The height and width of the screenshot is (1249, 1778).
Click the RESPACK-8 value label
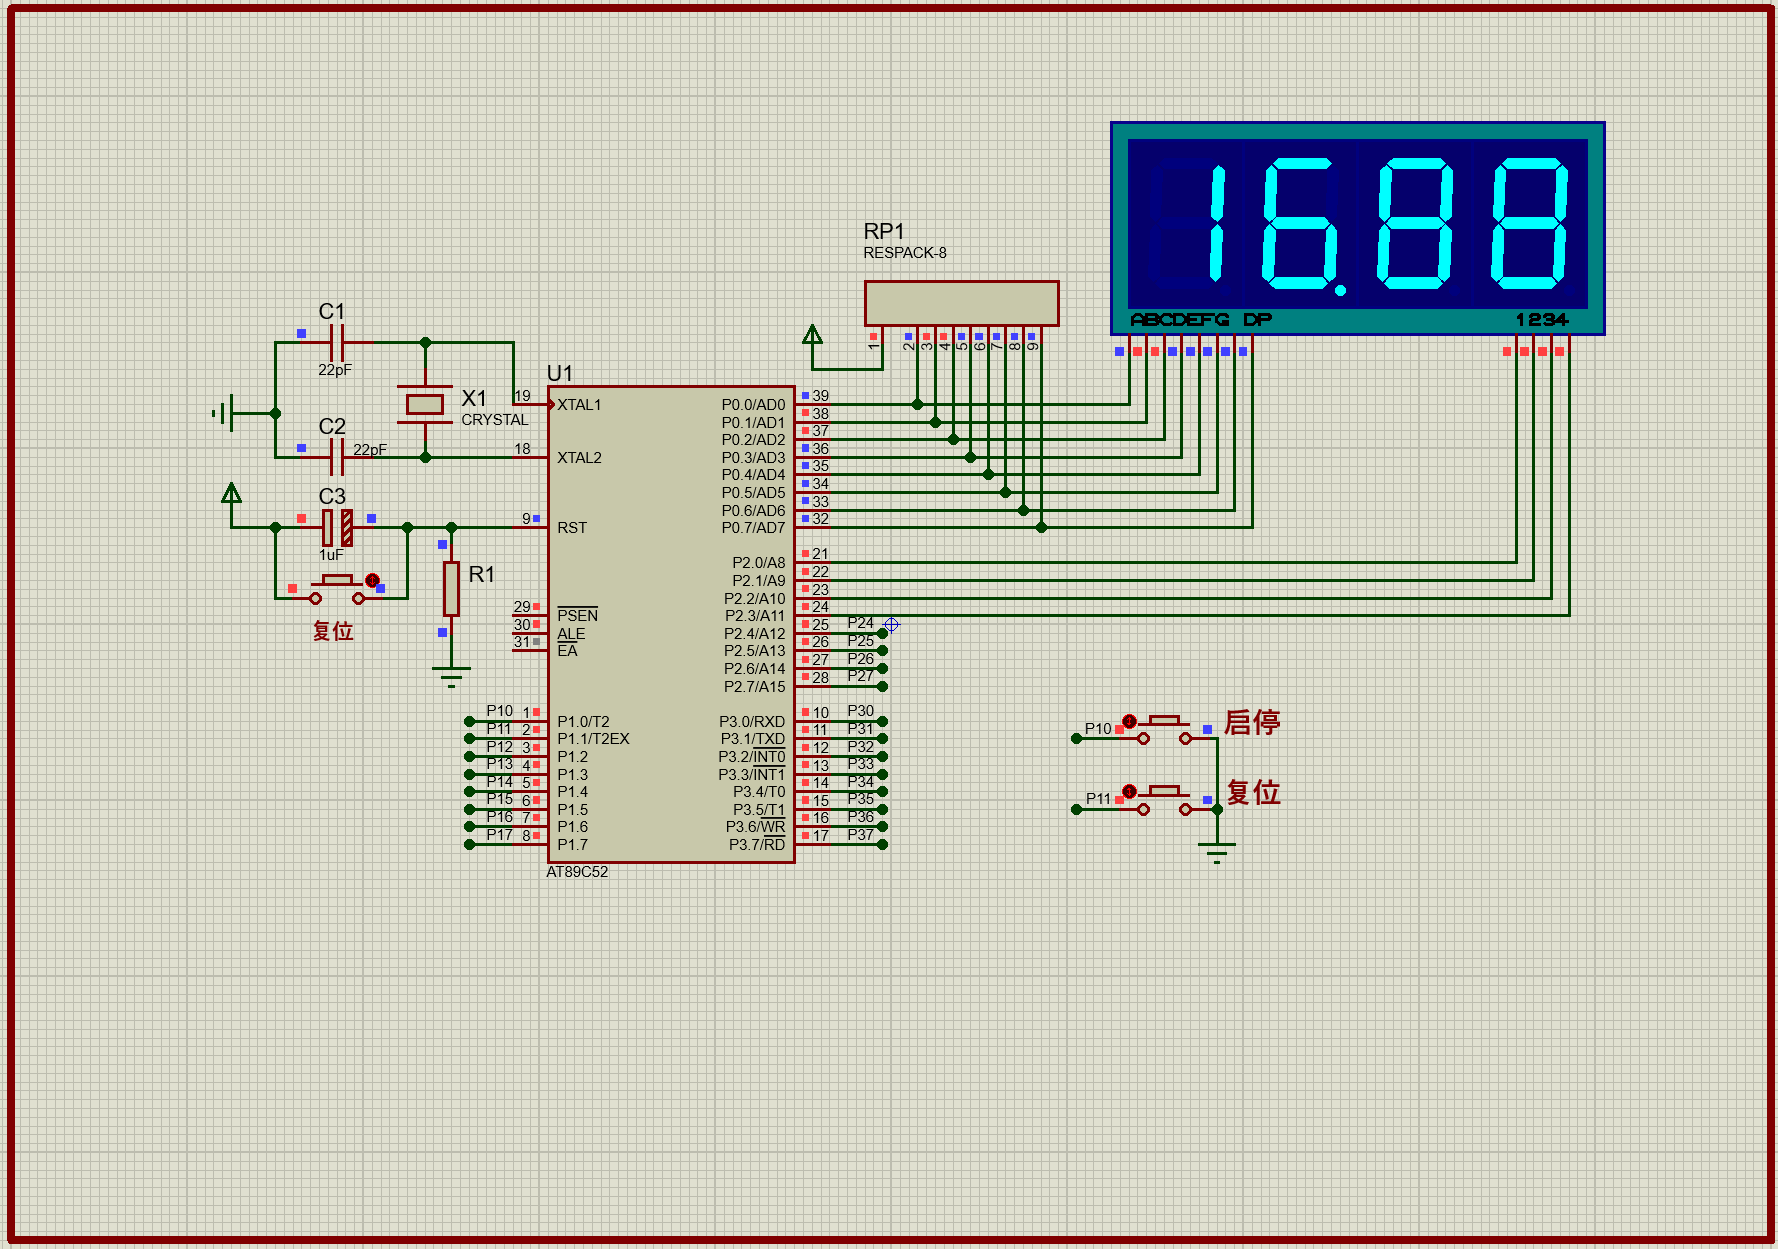905,253
